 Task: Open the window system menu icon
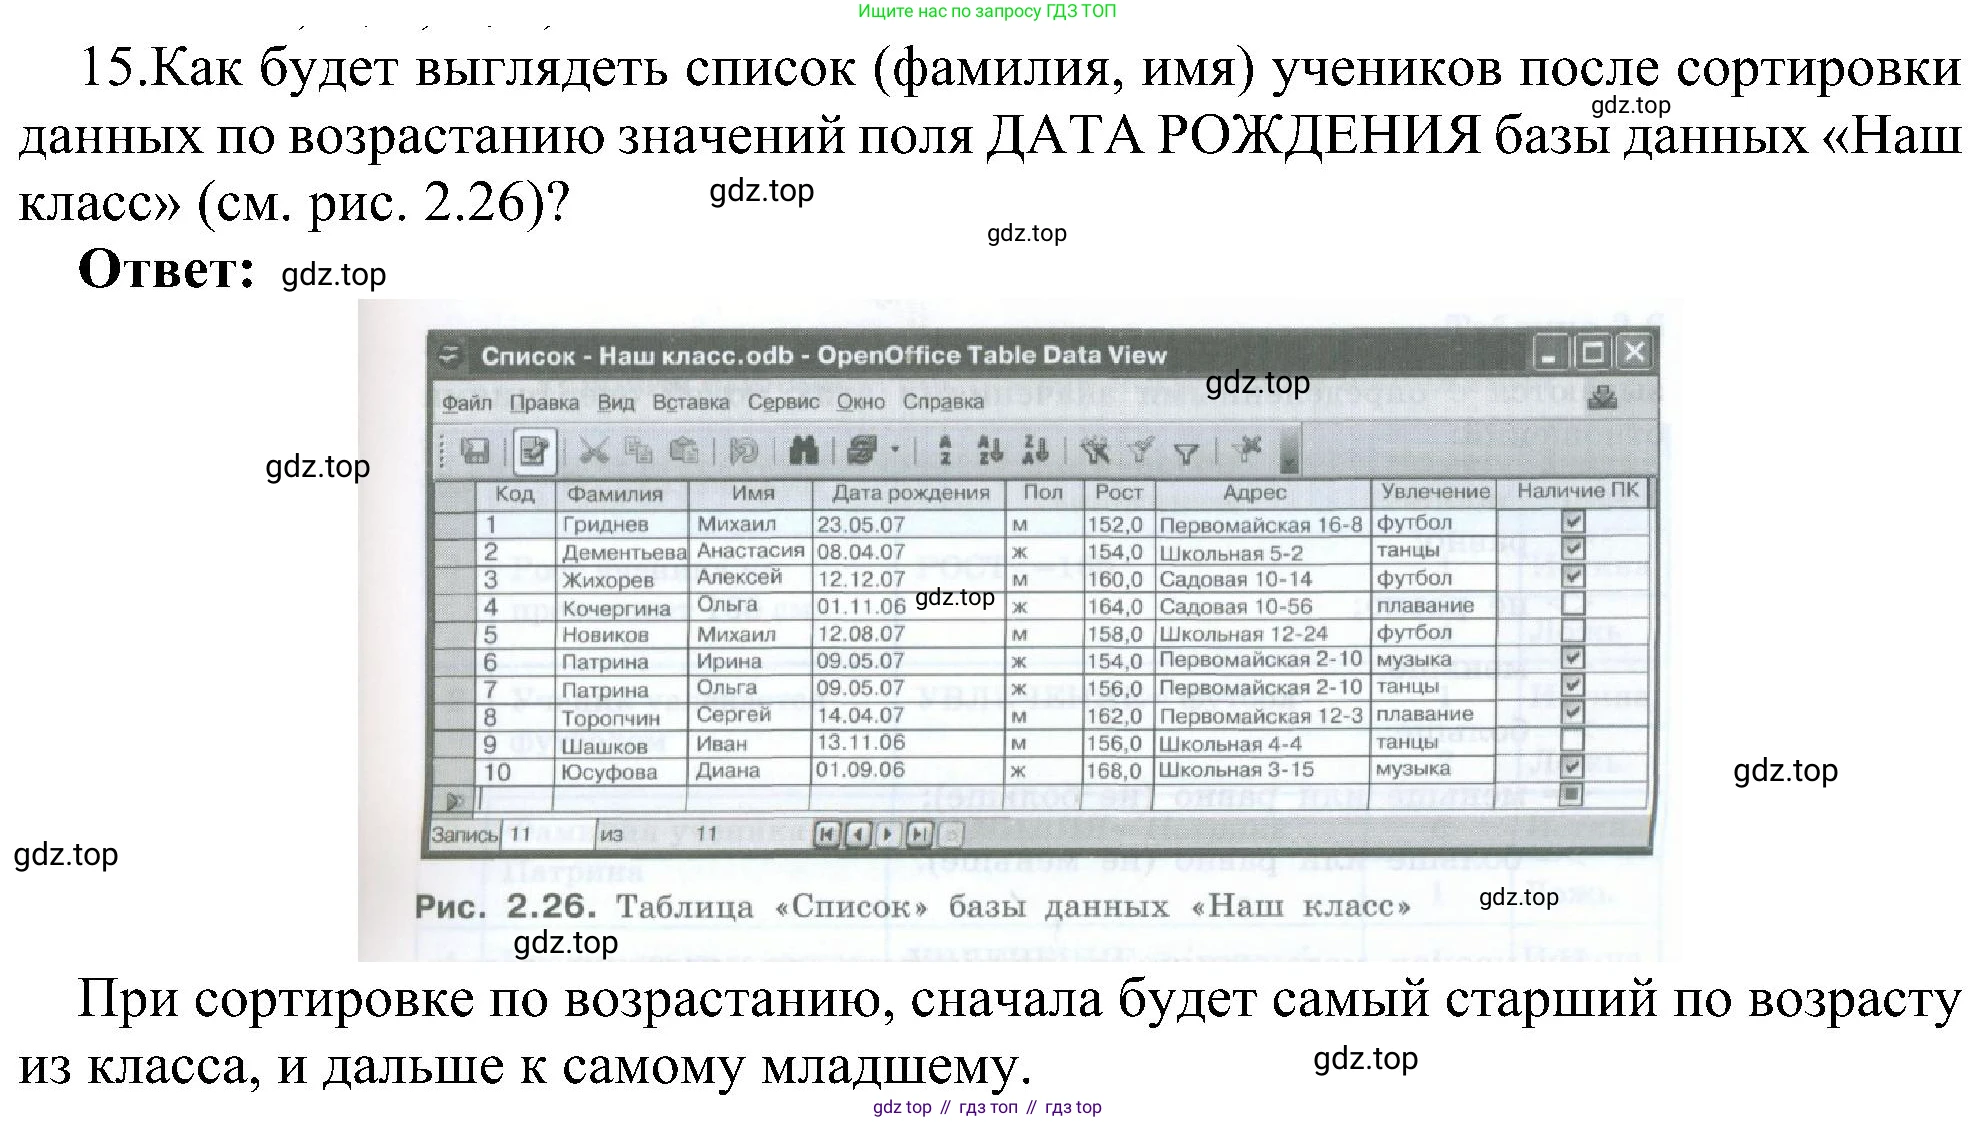tap(451, 355)
